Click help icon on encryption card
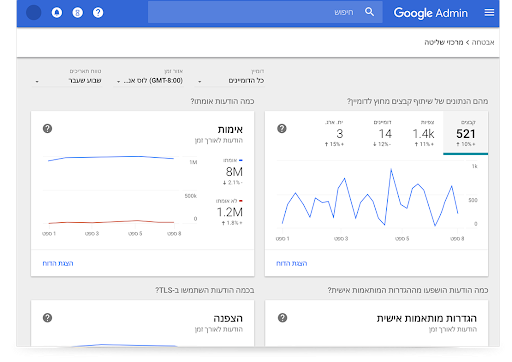 tap(47, 318)
